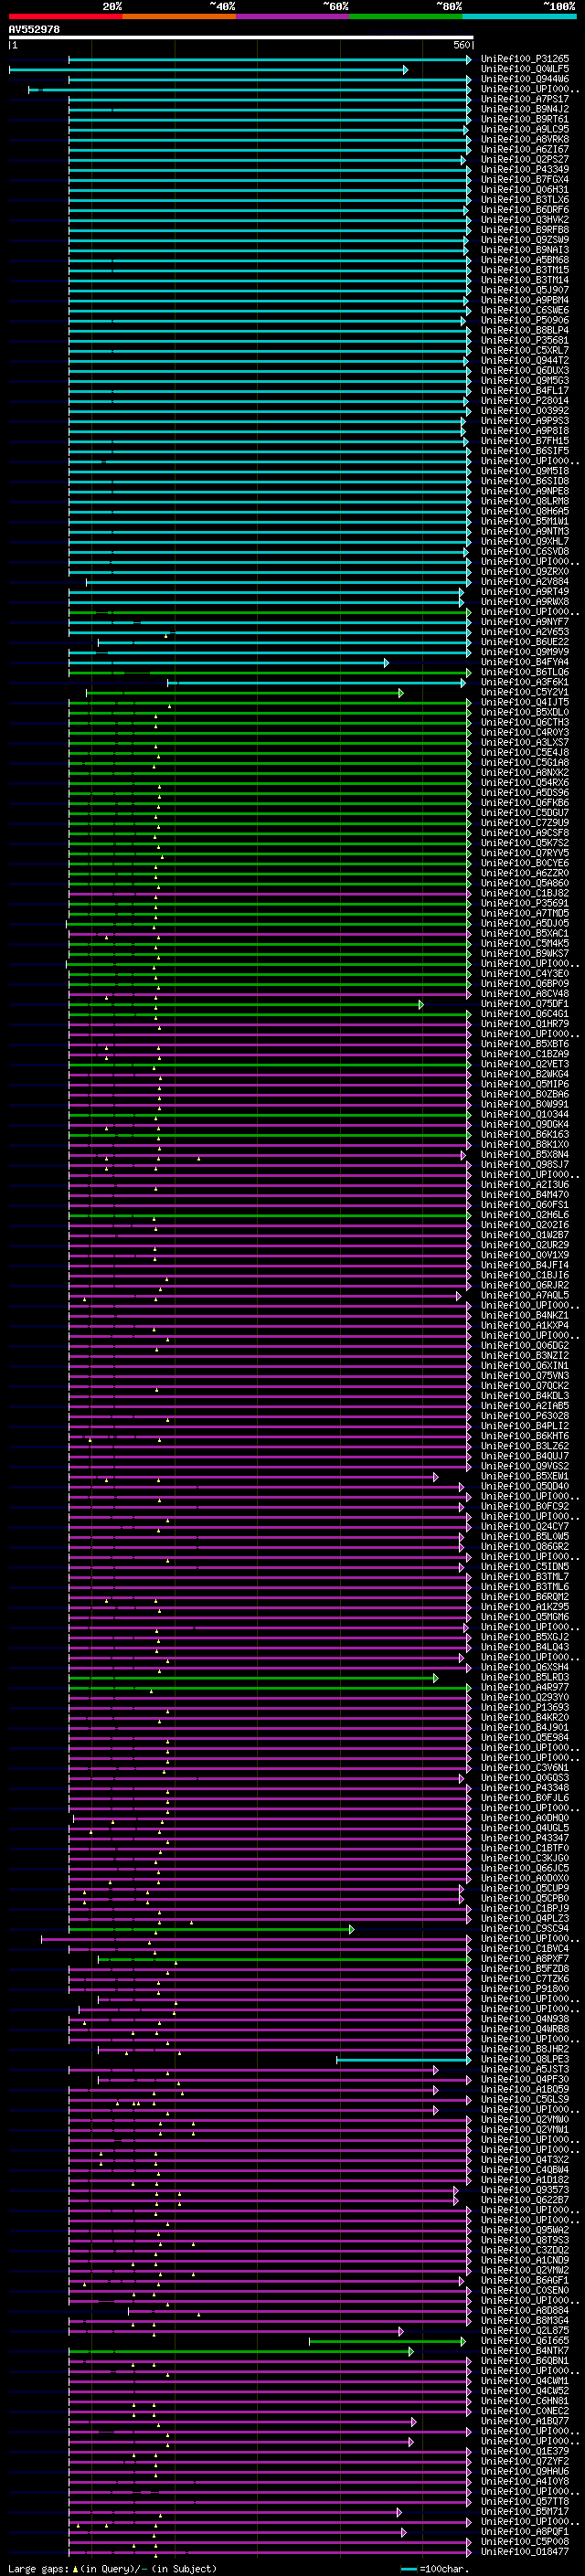
Task: Select label UniRef100_Q4IJT5
Action: (x=525, y=702)
